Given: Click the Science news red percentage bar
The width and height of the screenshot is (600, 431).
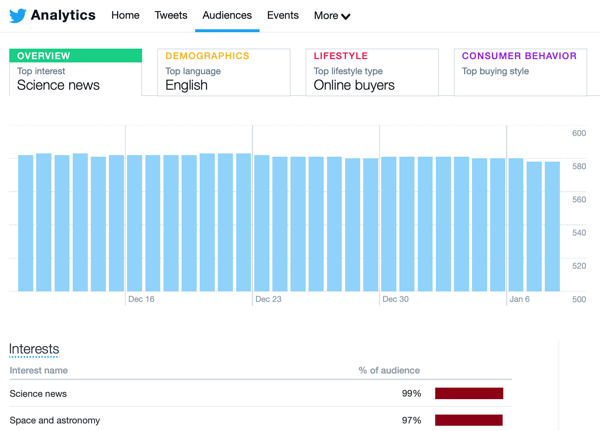Looking at the screenshot, I should pos(469,393).
